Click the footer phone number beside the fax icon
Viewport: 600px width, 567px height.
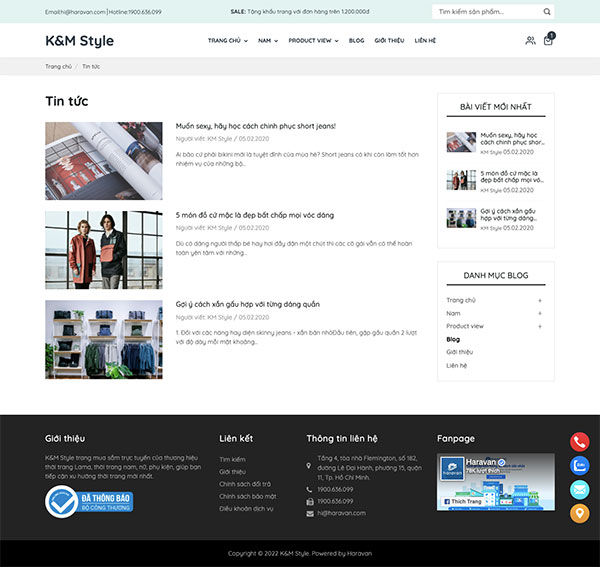(335, 502)
